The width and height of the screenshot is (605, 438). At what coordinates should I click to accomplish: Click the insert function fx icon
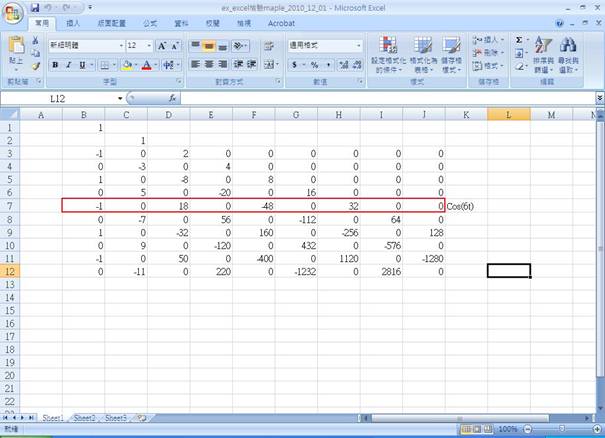click(172, 99)
